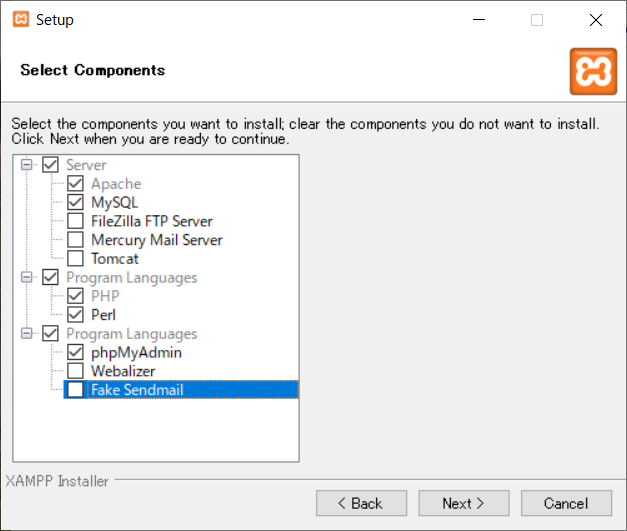Select the Apache tree item label
Image resolution: width=627 pixels, height=531 pixels.
[116, 184]
